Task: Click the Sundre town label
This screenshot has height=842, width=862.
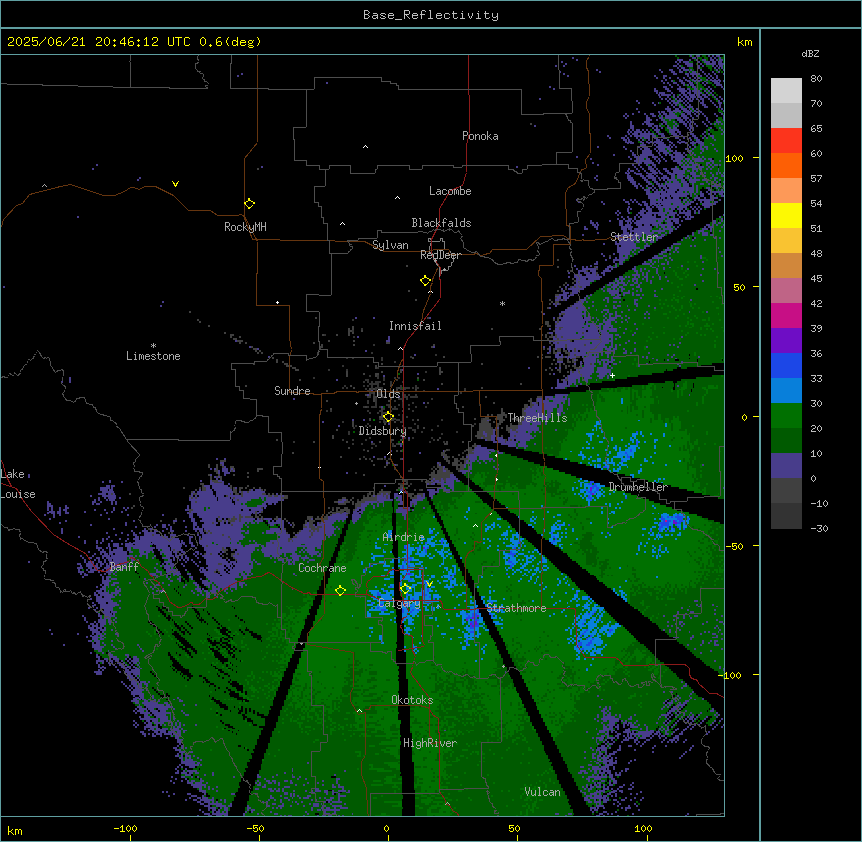Action: click(292, 391)
